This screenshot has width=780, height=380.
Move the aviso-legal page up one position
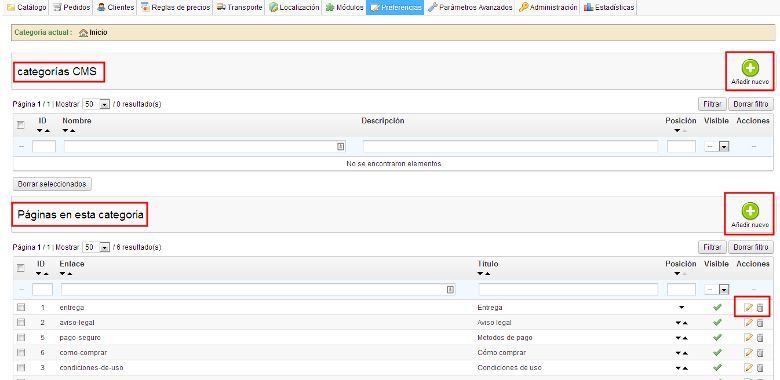click(685, 323)
